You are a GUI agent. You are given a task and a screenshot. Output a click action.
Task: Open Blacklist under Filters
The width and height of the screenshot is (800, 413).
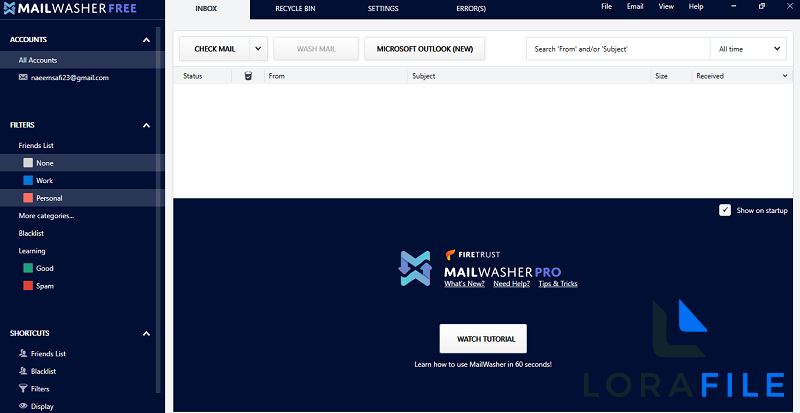(31, 233)
